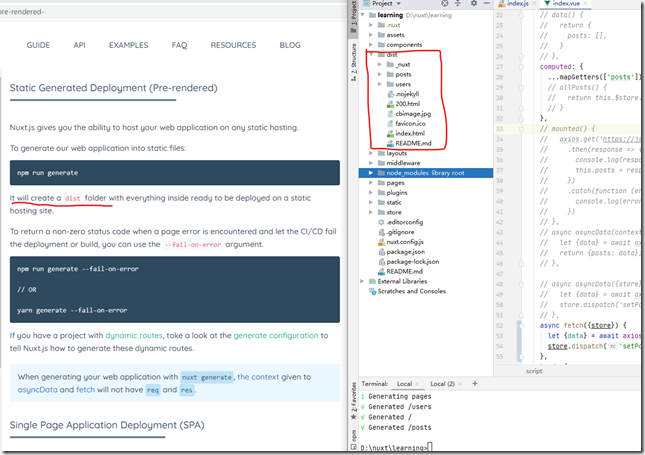Follow the generate configuration link
This screenshot has width=645, height=455.
click(x=276, y=335)
